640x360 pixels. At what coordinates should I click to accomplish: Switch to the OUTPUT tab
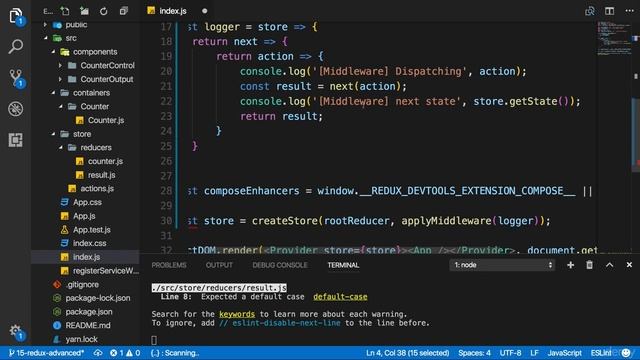pyautogui.click(x=219, y=265)
